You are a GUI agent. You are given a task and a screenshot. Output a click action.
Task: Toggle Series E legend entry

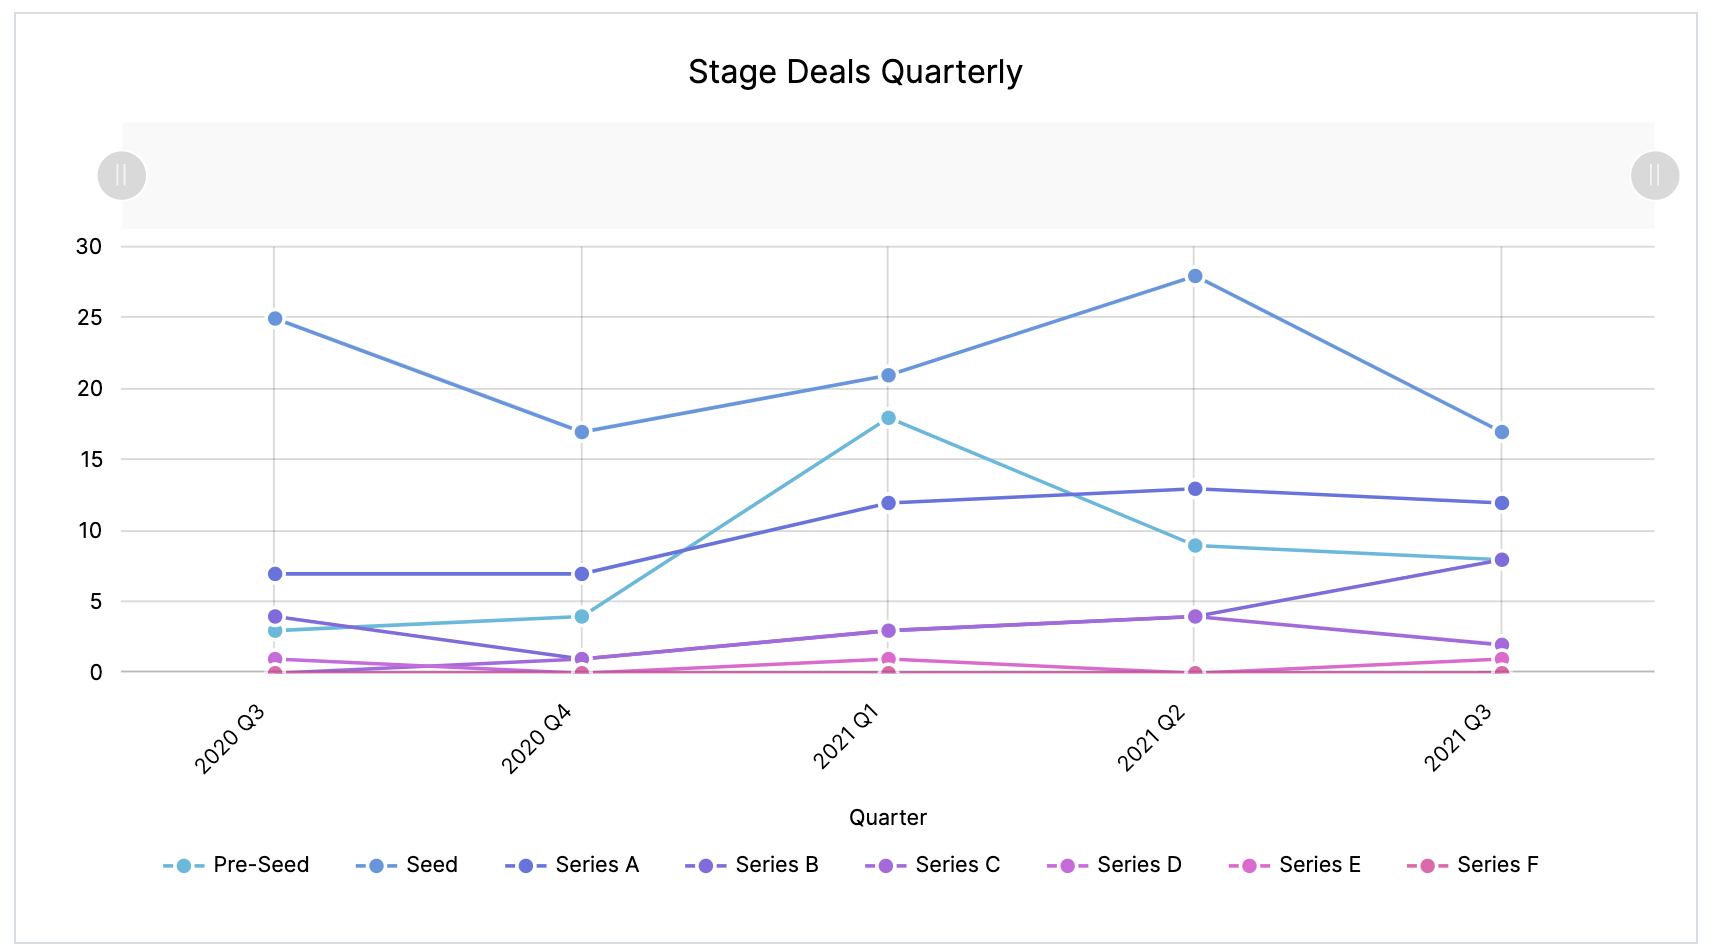pos(1295,865)
